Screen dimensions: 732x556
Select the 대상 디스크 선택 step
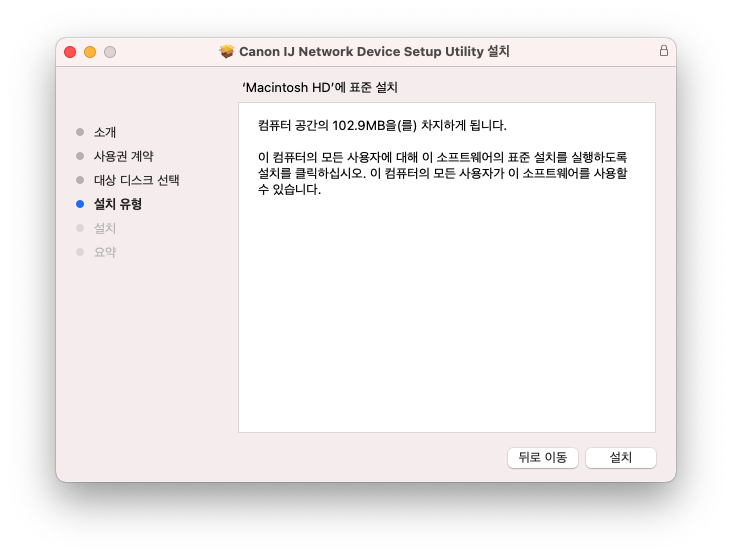(x=136, y=180)
